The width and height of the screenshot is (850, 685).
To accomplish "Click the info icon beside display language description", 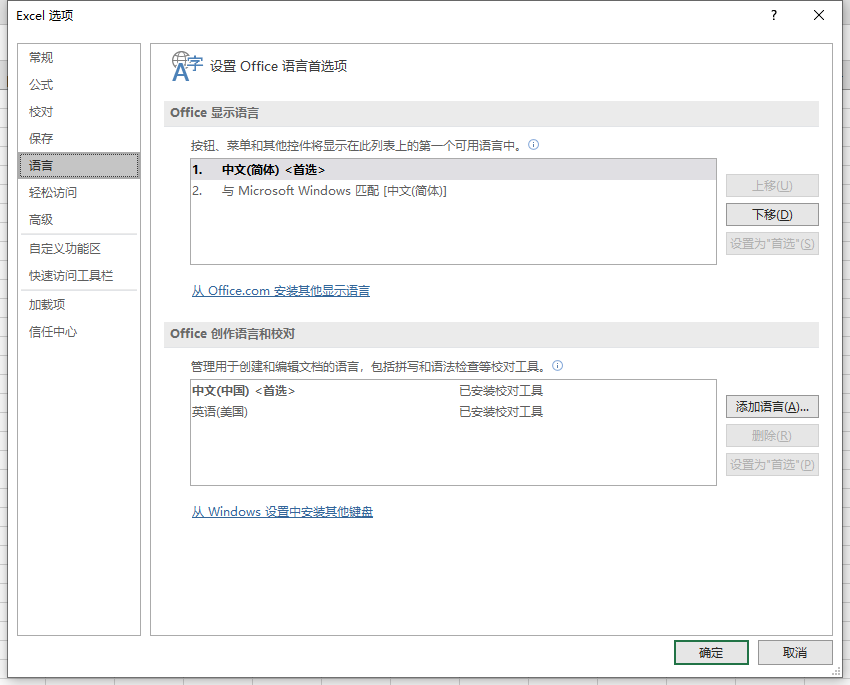I will pos(533,145).
